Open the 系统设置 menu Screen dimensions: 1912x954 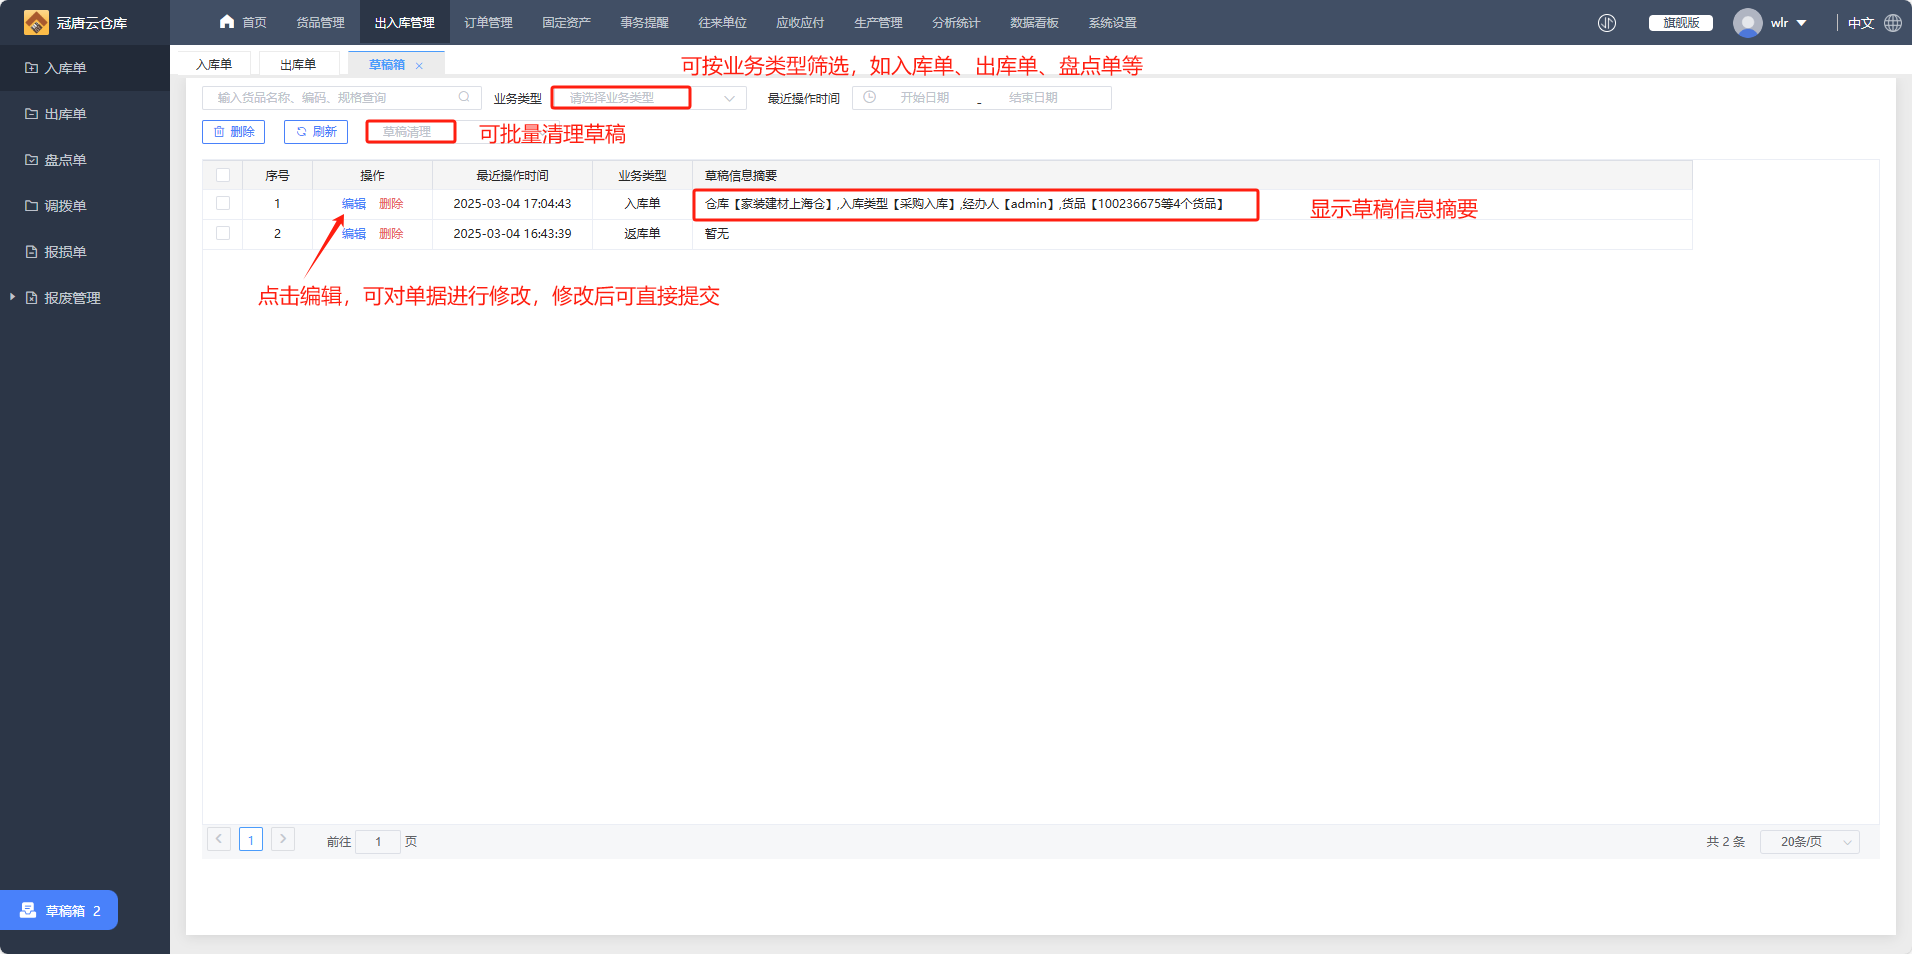(x=1112, y=22)
